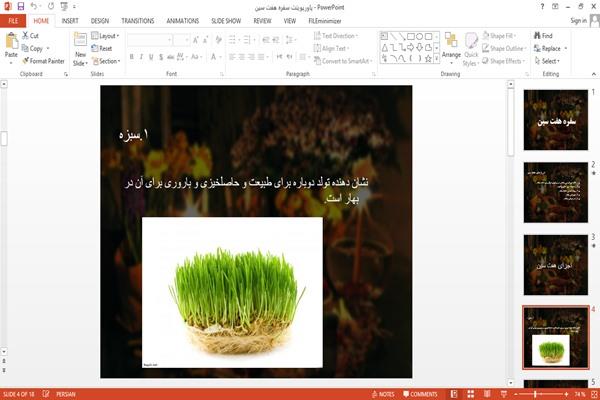The width and height of the screenshot is (600, 400).
Task: Open Shape Outline dropdown
Action: (x=504, y=48)
